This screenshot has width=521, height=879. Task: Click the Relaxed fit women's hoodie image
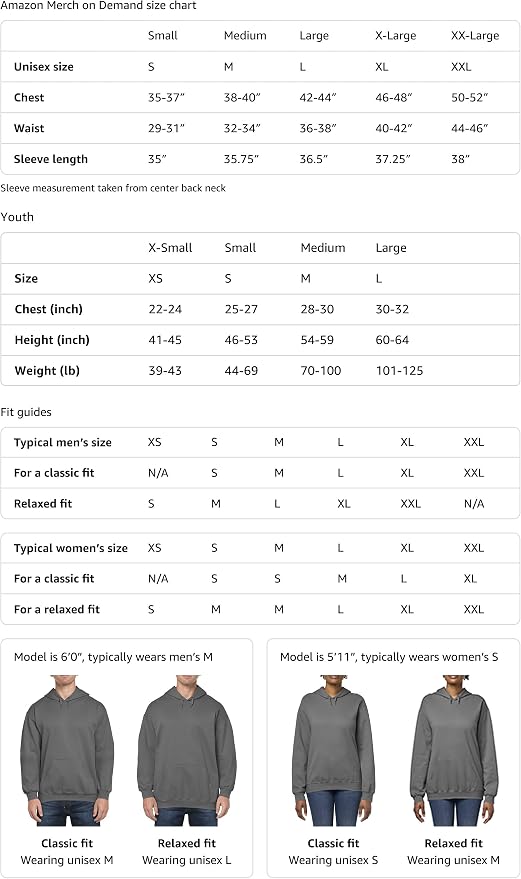coord(454,751)
